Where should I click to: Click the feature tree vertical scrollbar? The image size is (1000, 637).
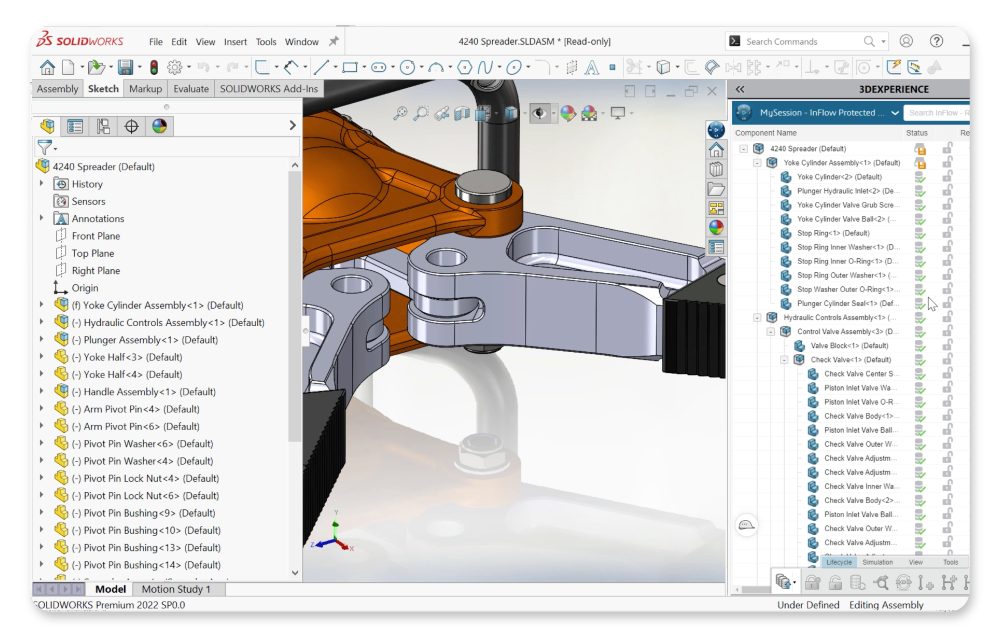295,306
